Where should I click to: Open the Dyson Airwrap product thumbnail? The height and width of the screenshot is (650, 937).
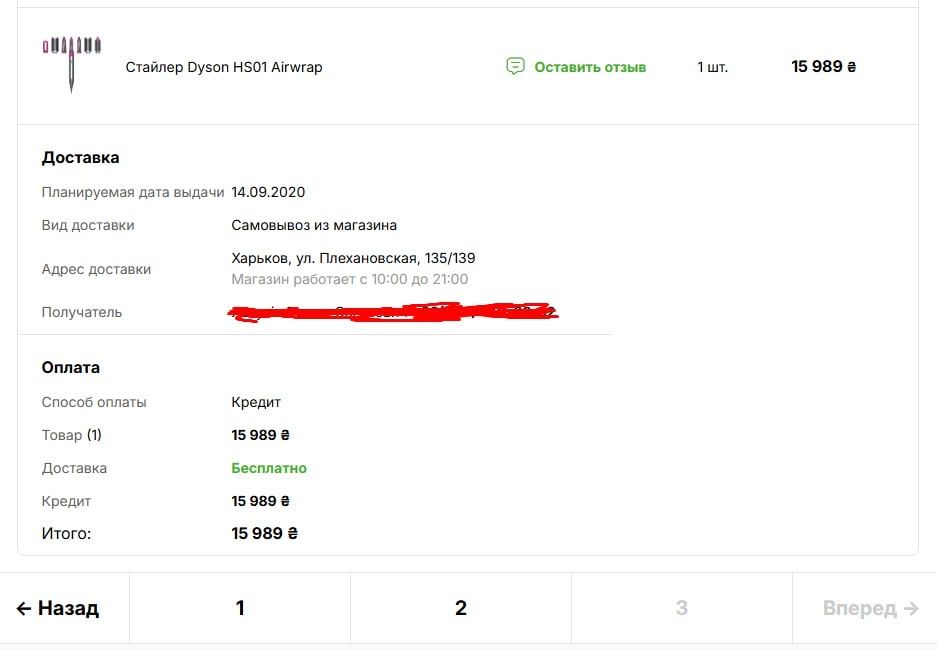coord(72,64)
